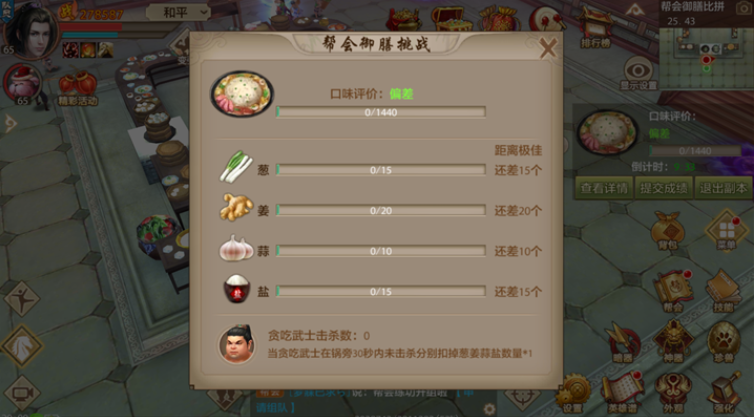Open the 神器 artifact icon
This screenshot has width=754, height=417.
pyautogui.click(x=673, y=342)
